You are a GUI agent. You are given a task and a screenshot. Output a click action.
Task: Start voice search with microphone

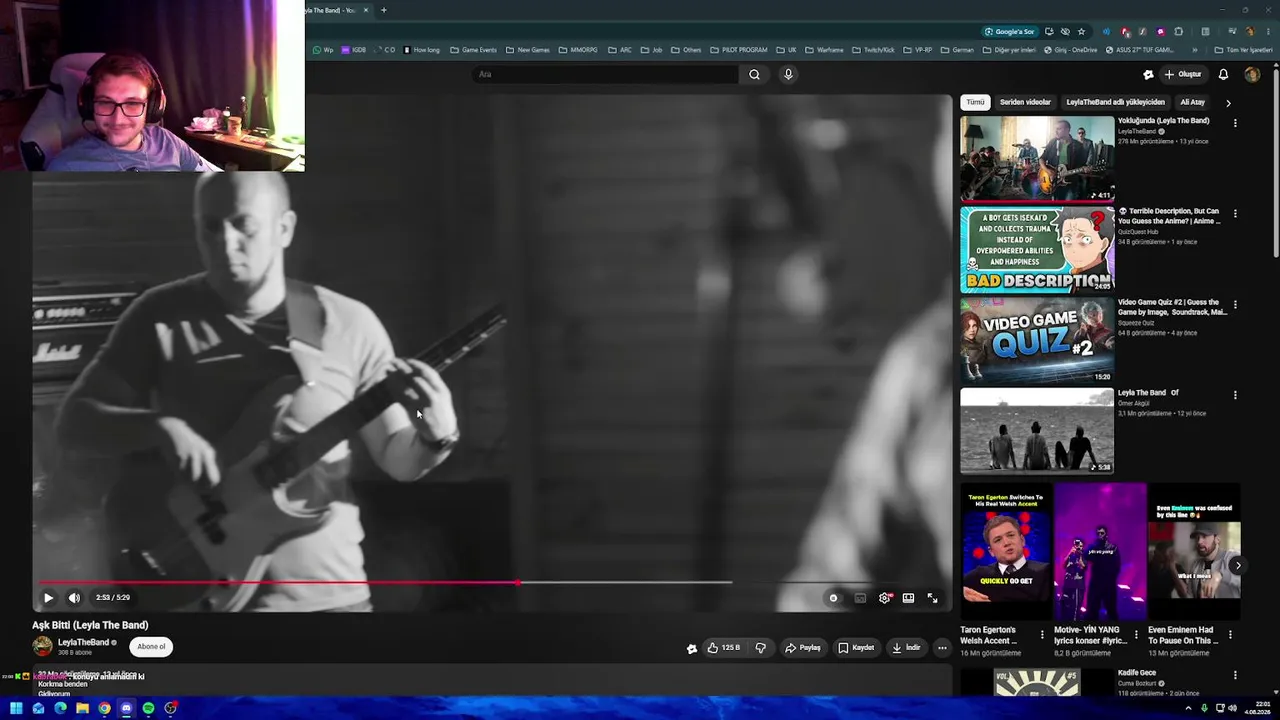pos(788,74)
